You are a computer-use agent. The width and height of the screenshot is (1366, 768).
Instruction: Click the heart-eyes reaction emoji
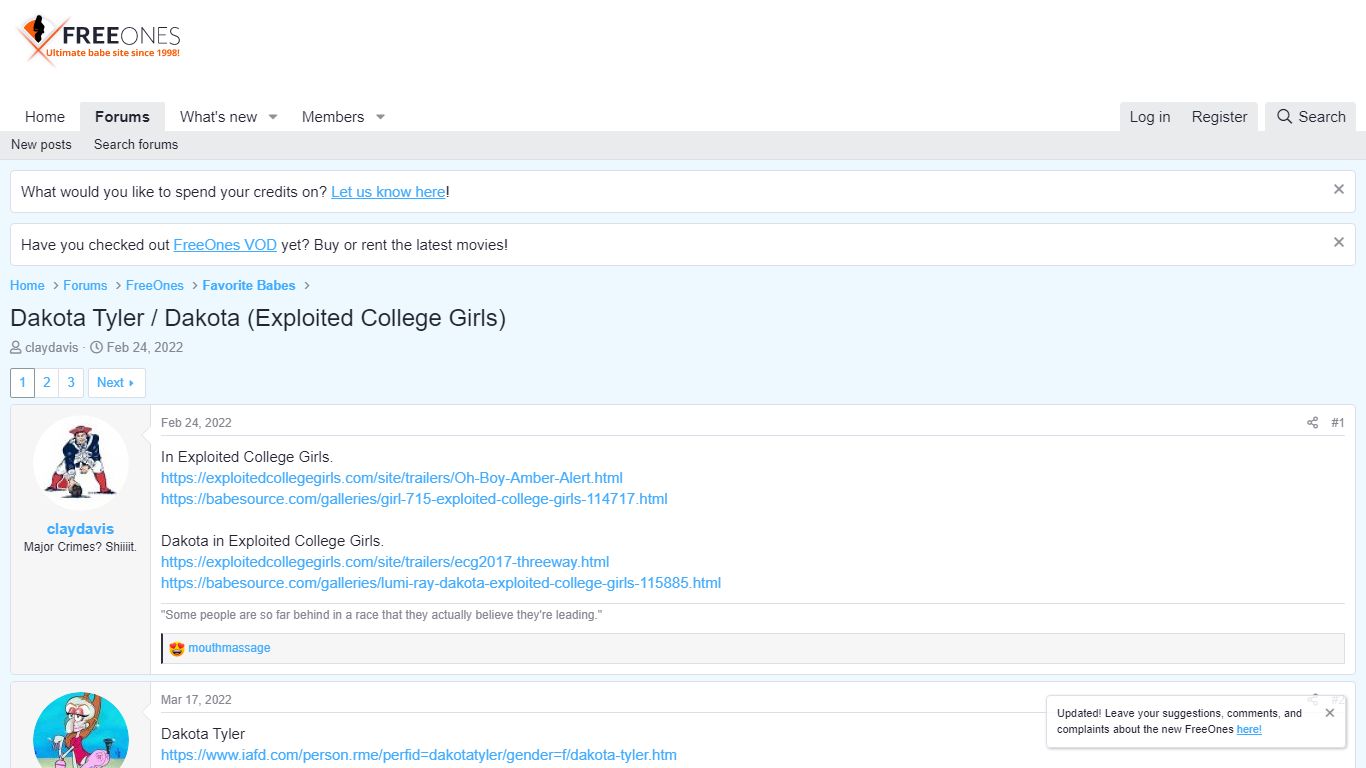coord(177,648)
